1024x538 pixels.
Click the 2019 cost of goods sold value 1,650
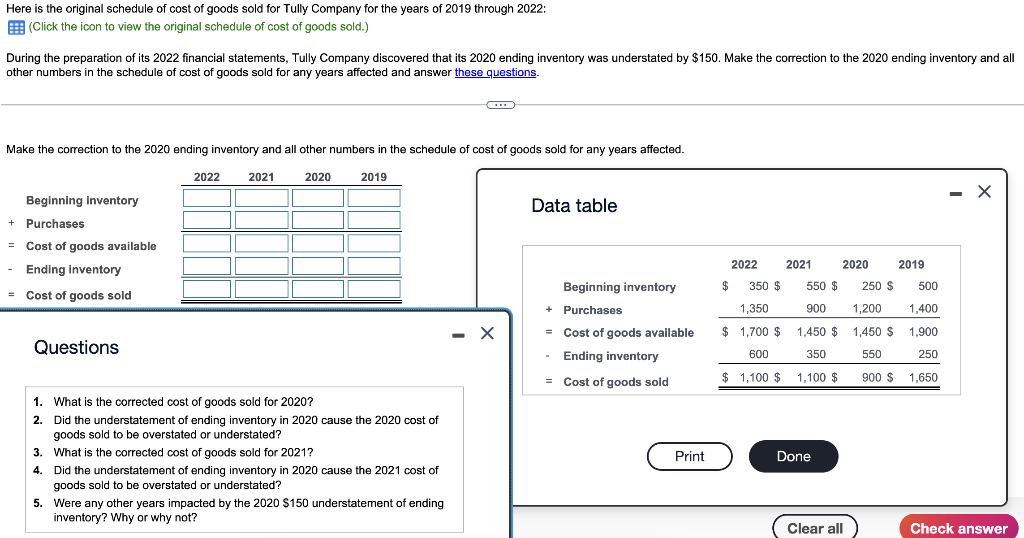(923, 377)
